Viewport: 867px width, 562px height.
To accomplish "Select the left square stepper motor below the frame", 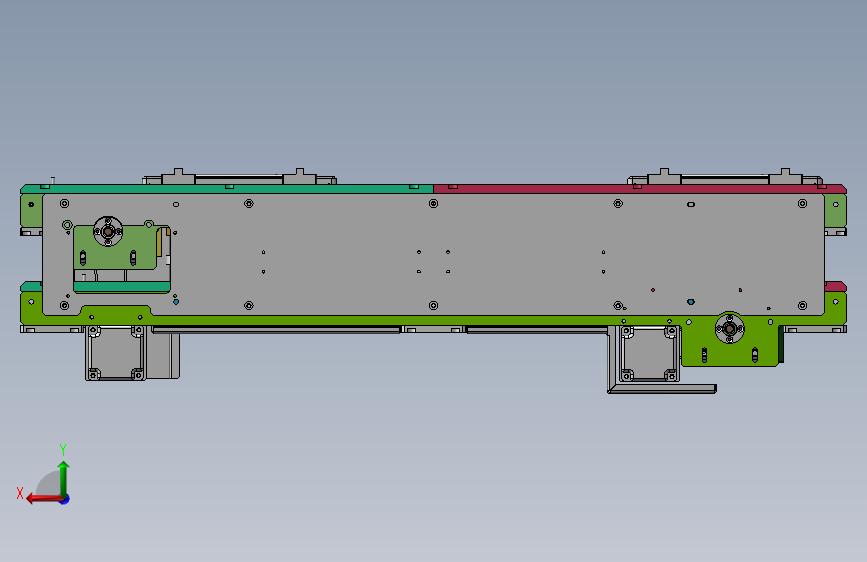I will pos(115,353).
